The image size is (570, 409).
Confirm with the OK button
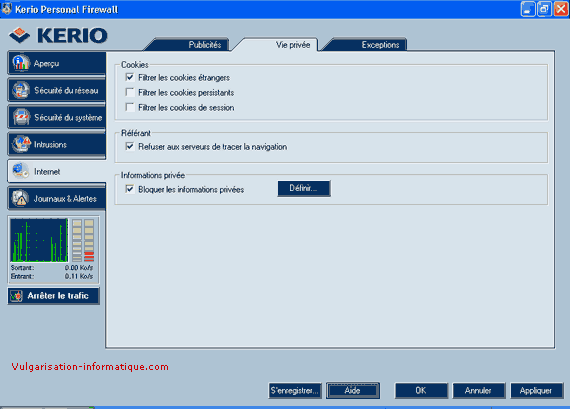coord(421,390)
